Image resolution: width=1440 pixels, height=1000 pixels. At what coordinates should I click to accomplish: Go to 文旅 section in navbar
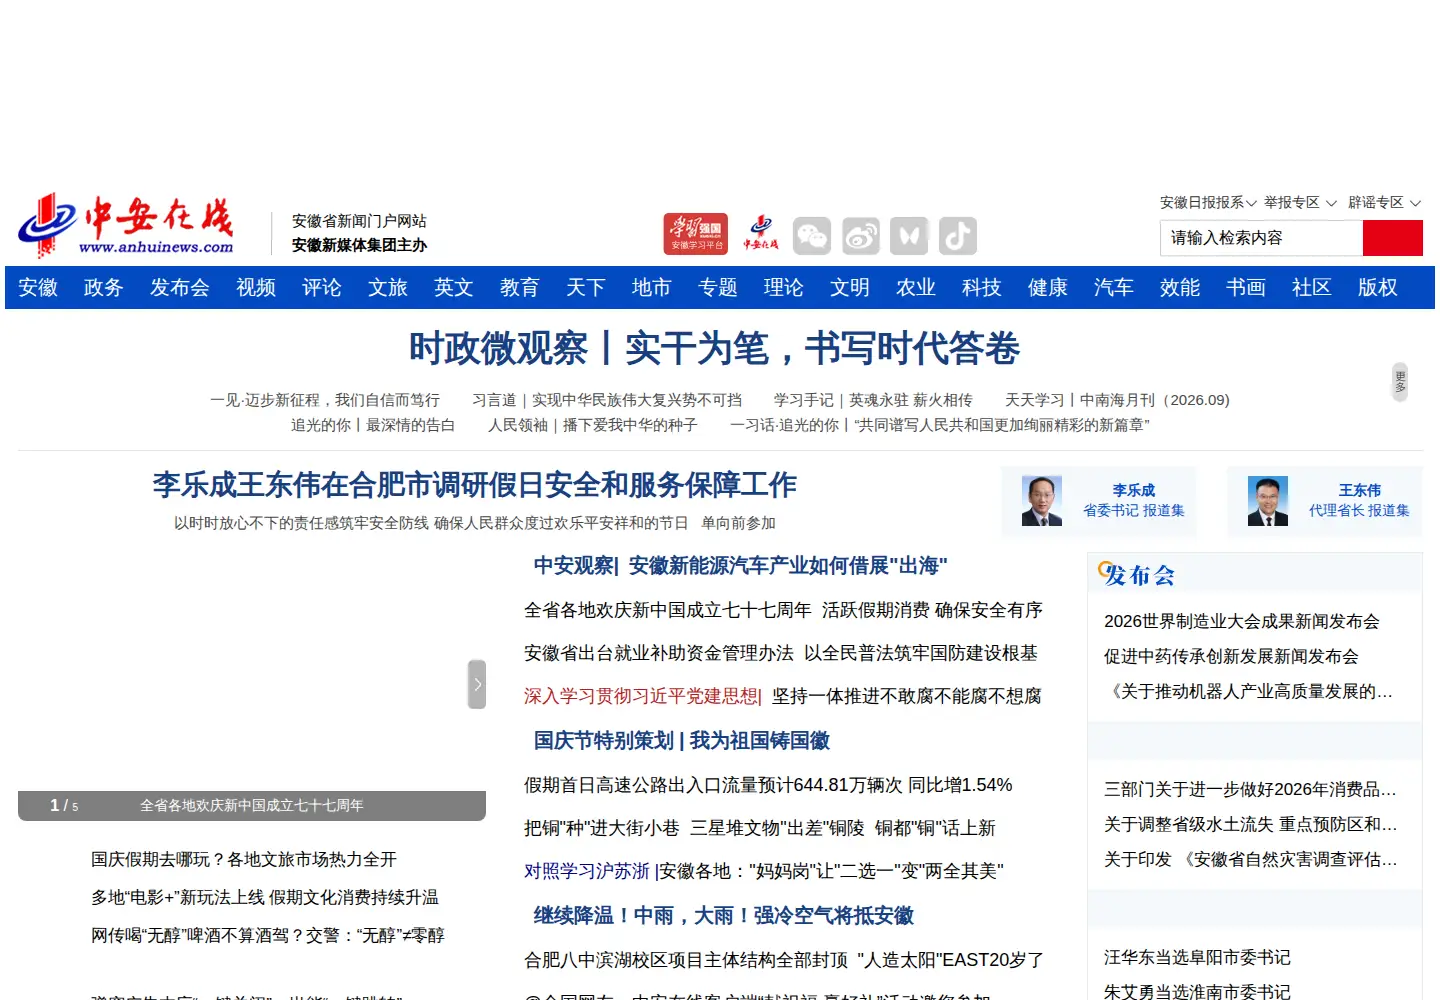(388, 288)
